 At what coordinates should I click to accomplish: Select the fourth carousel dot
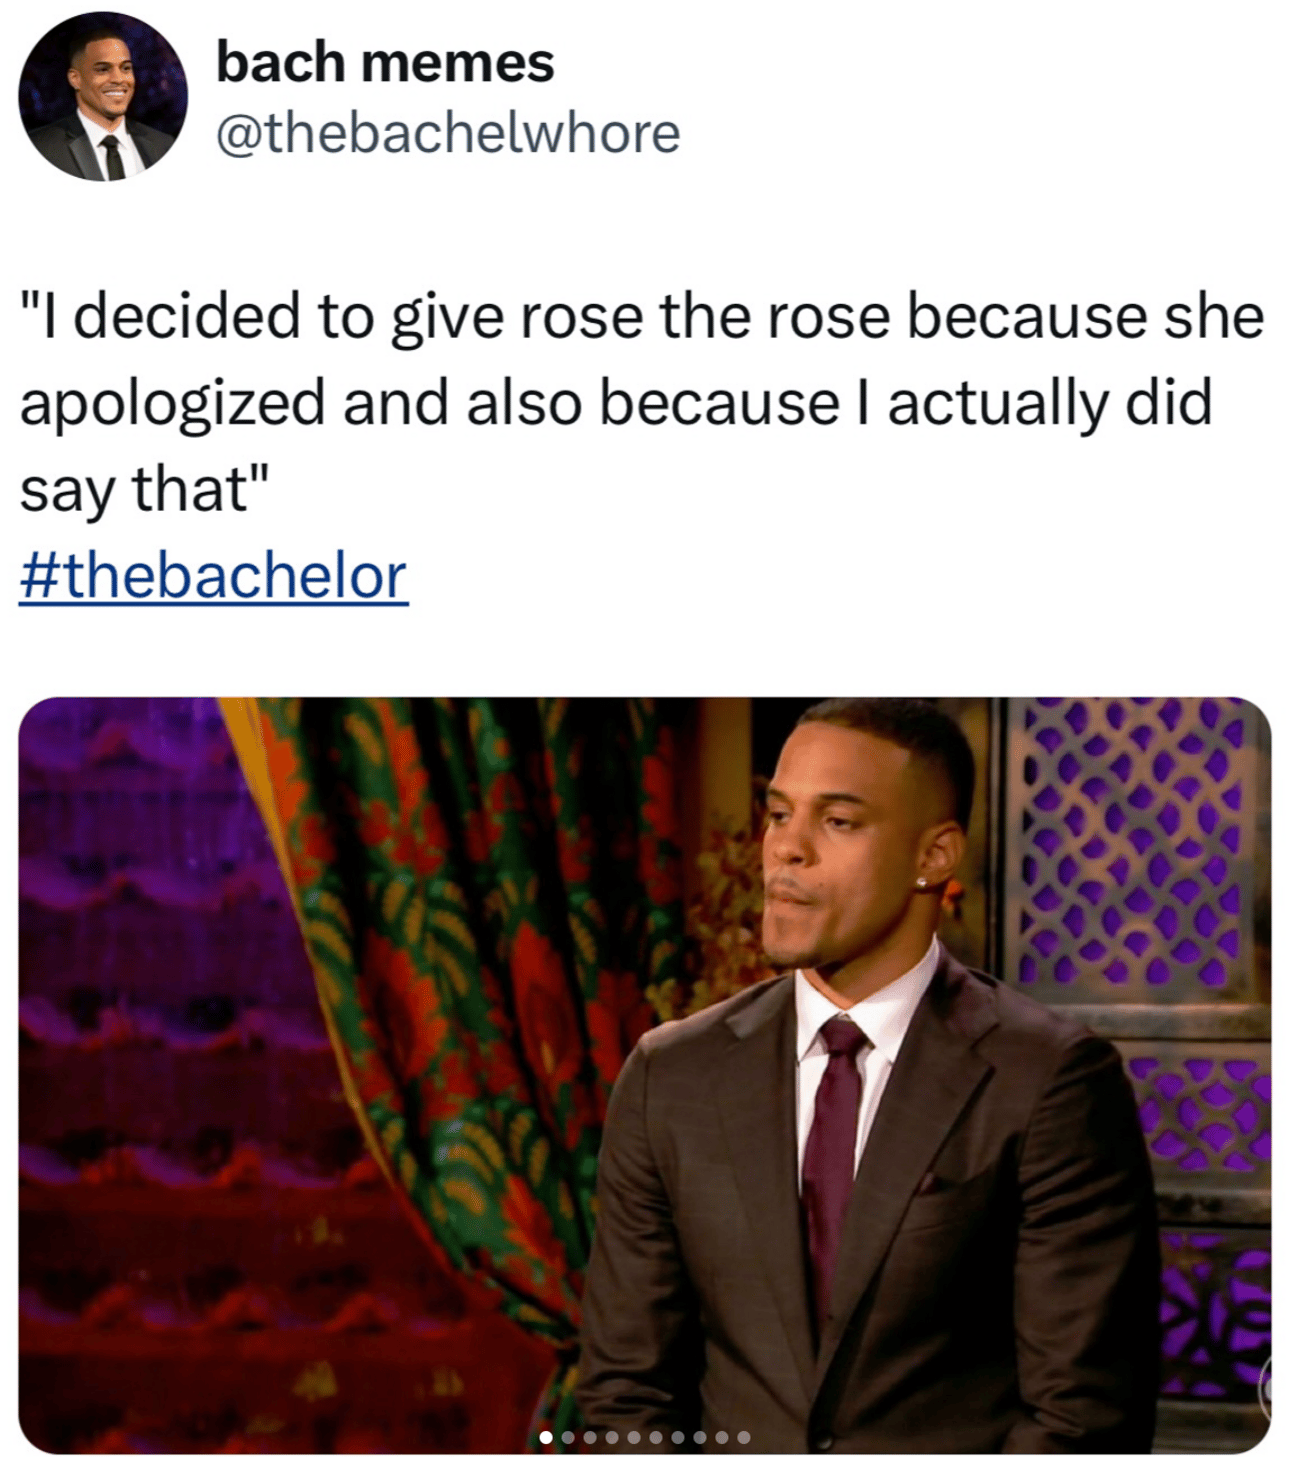612,1437
